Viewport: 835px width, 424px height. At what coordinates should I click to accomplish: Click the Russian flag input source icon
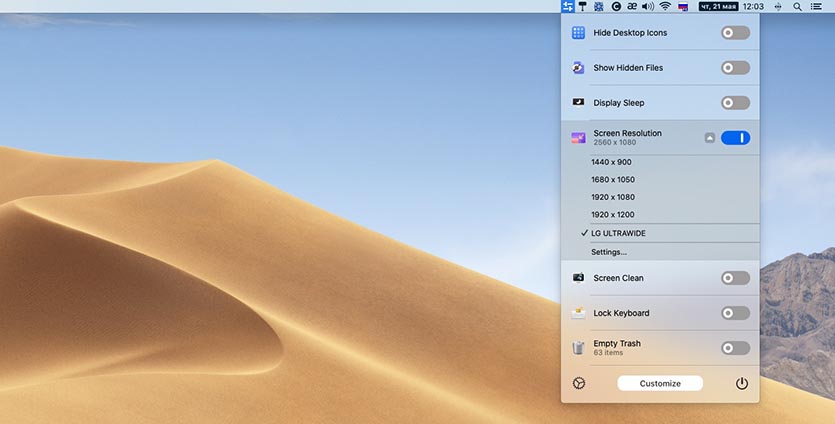684,6
